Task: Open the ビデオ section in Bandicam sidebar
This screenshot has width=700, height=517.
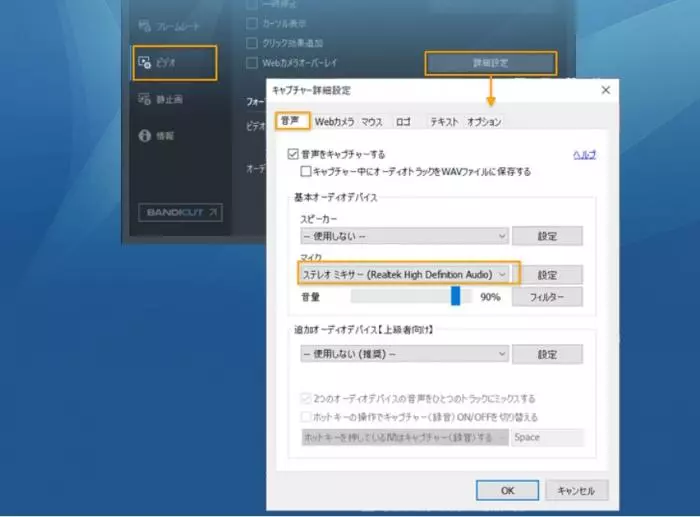Action: (175, 63)
